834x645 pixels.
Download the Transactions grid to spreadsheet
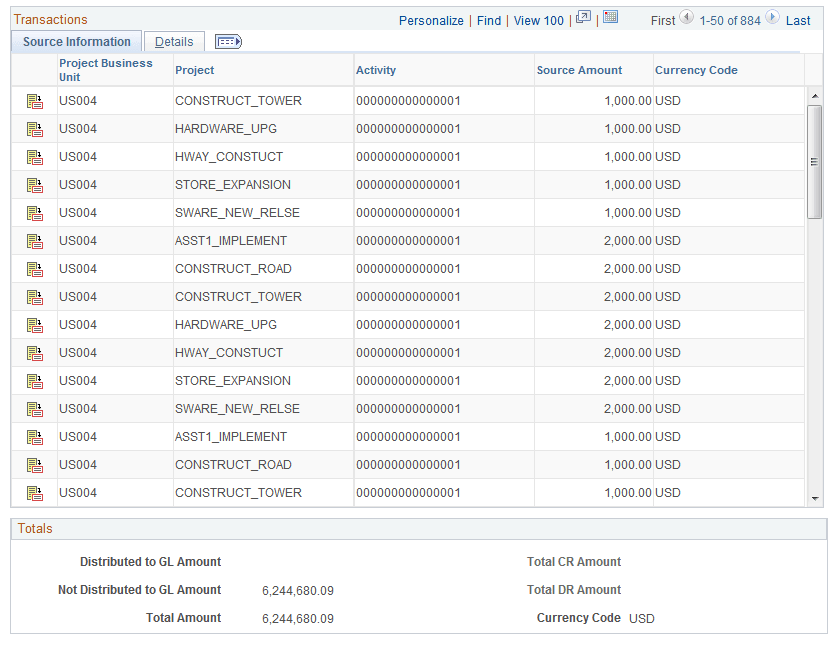coord(609,19)
